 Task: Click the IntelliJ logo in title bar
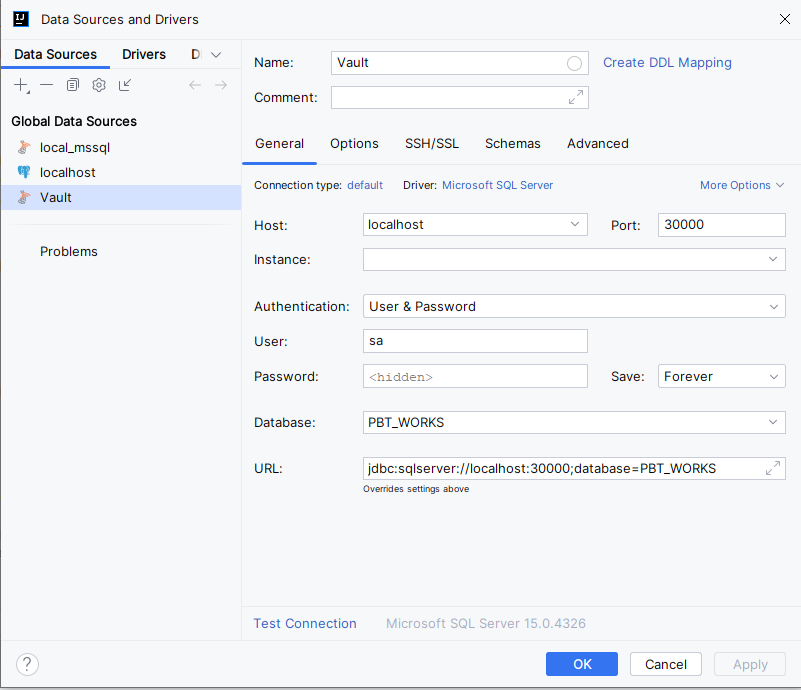coord(21,19)
